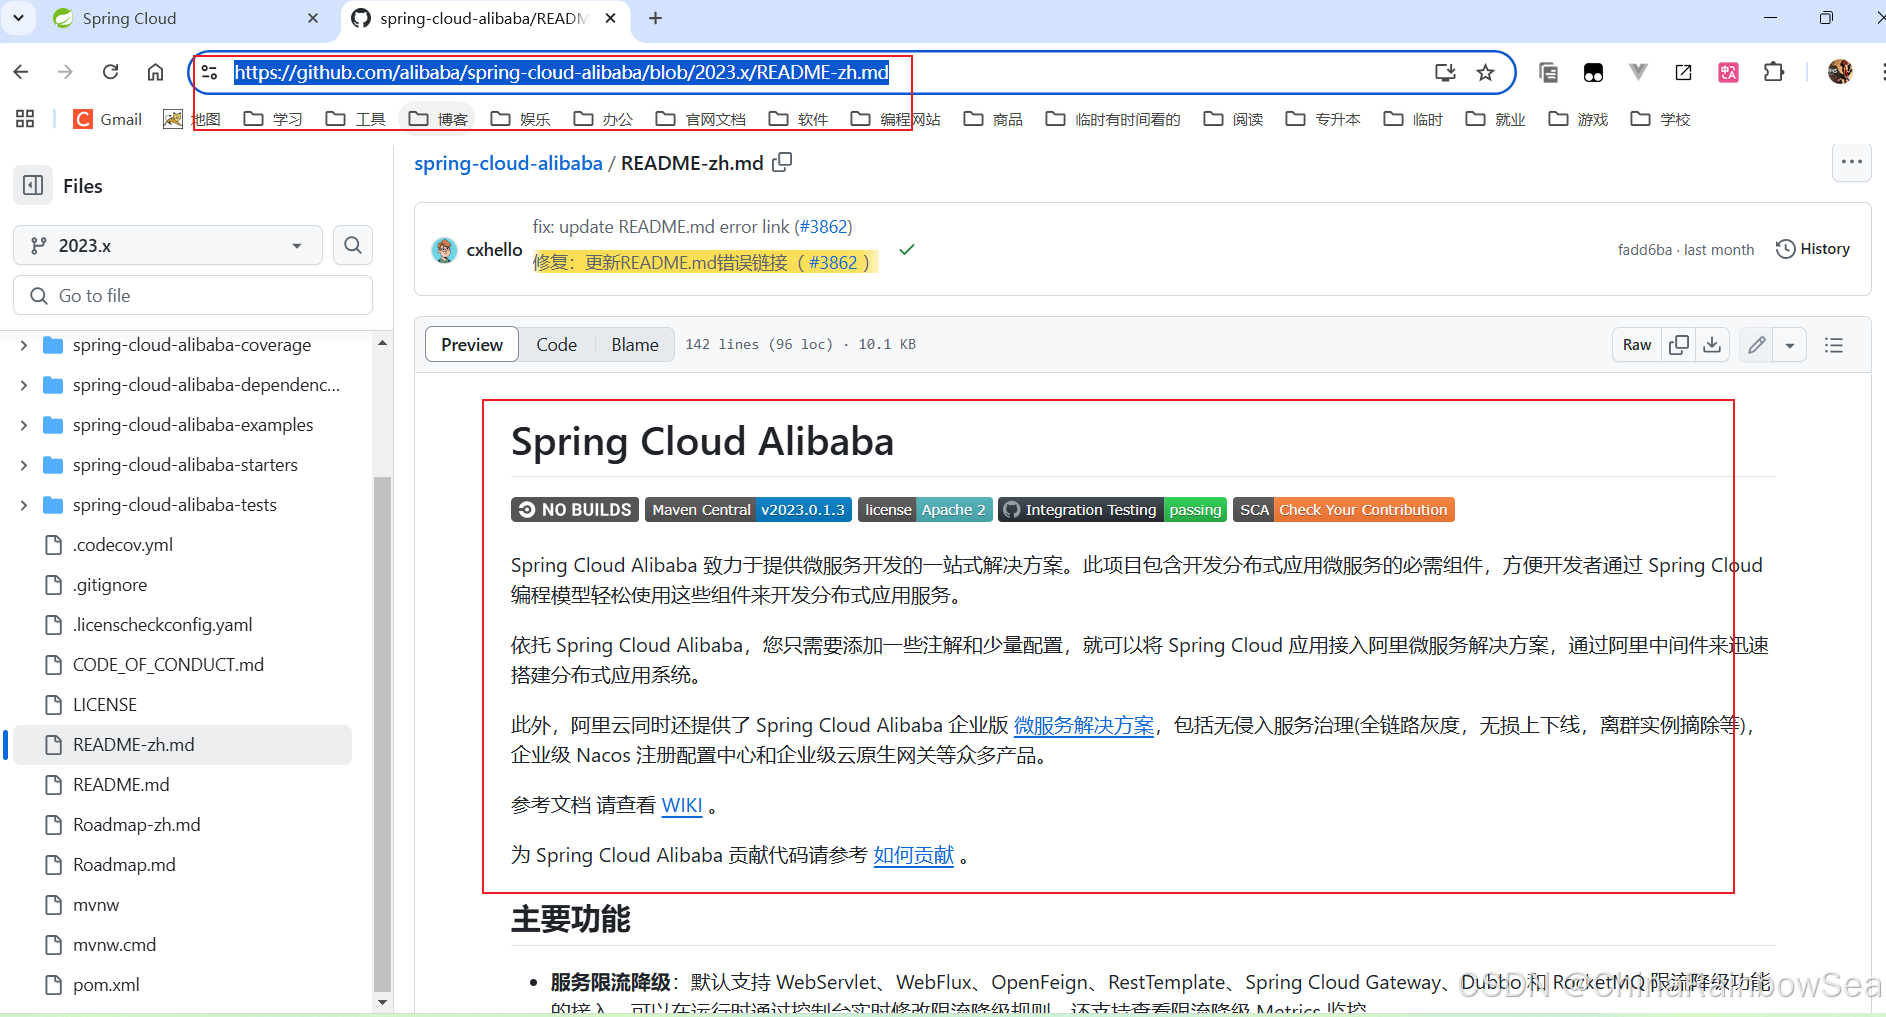
Task: View commit check status mark
Action: pyautogui.click(x=907, y=249)
